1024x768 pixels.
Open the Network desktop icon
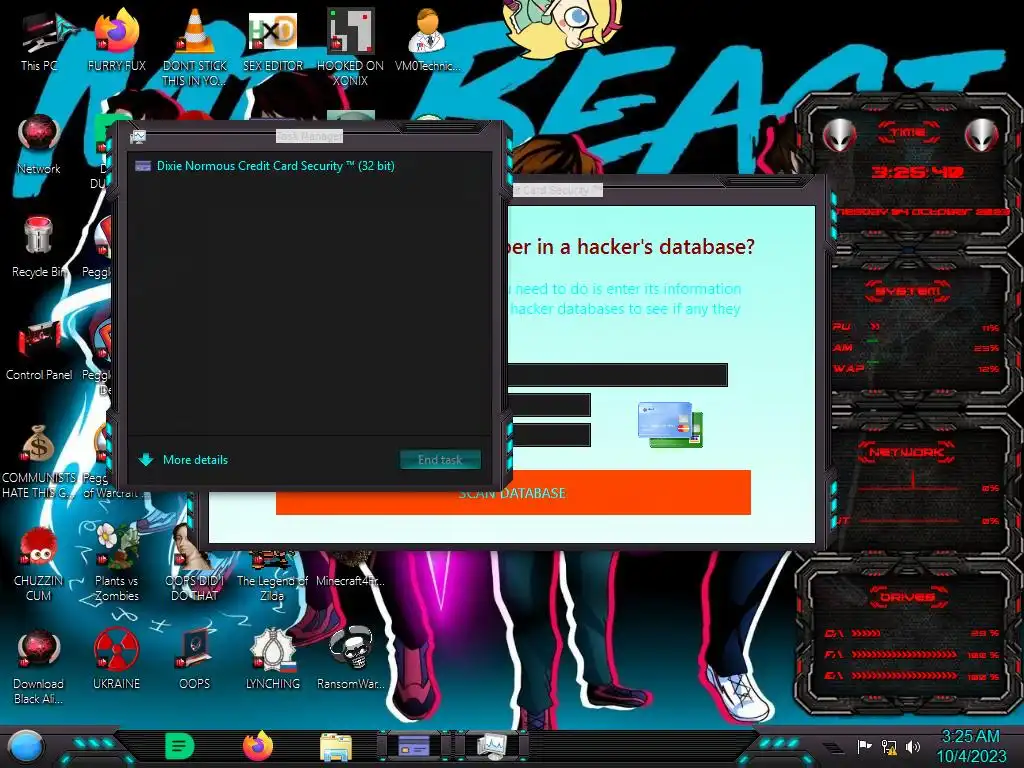39,144
